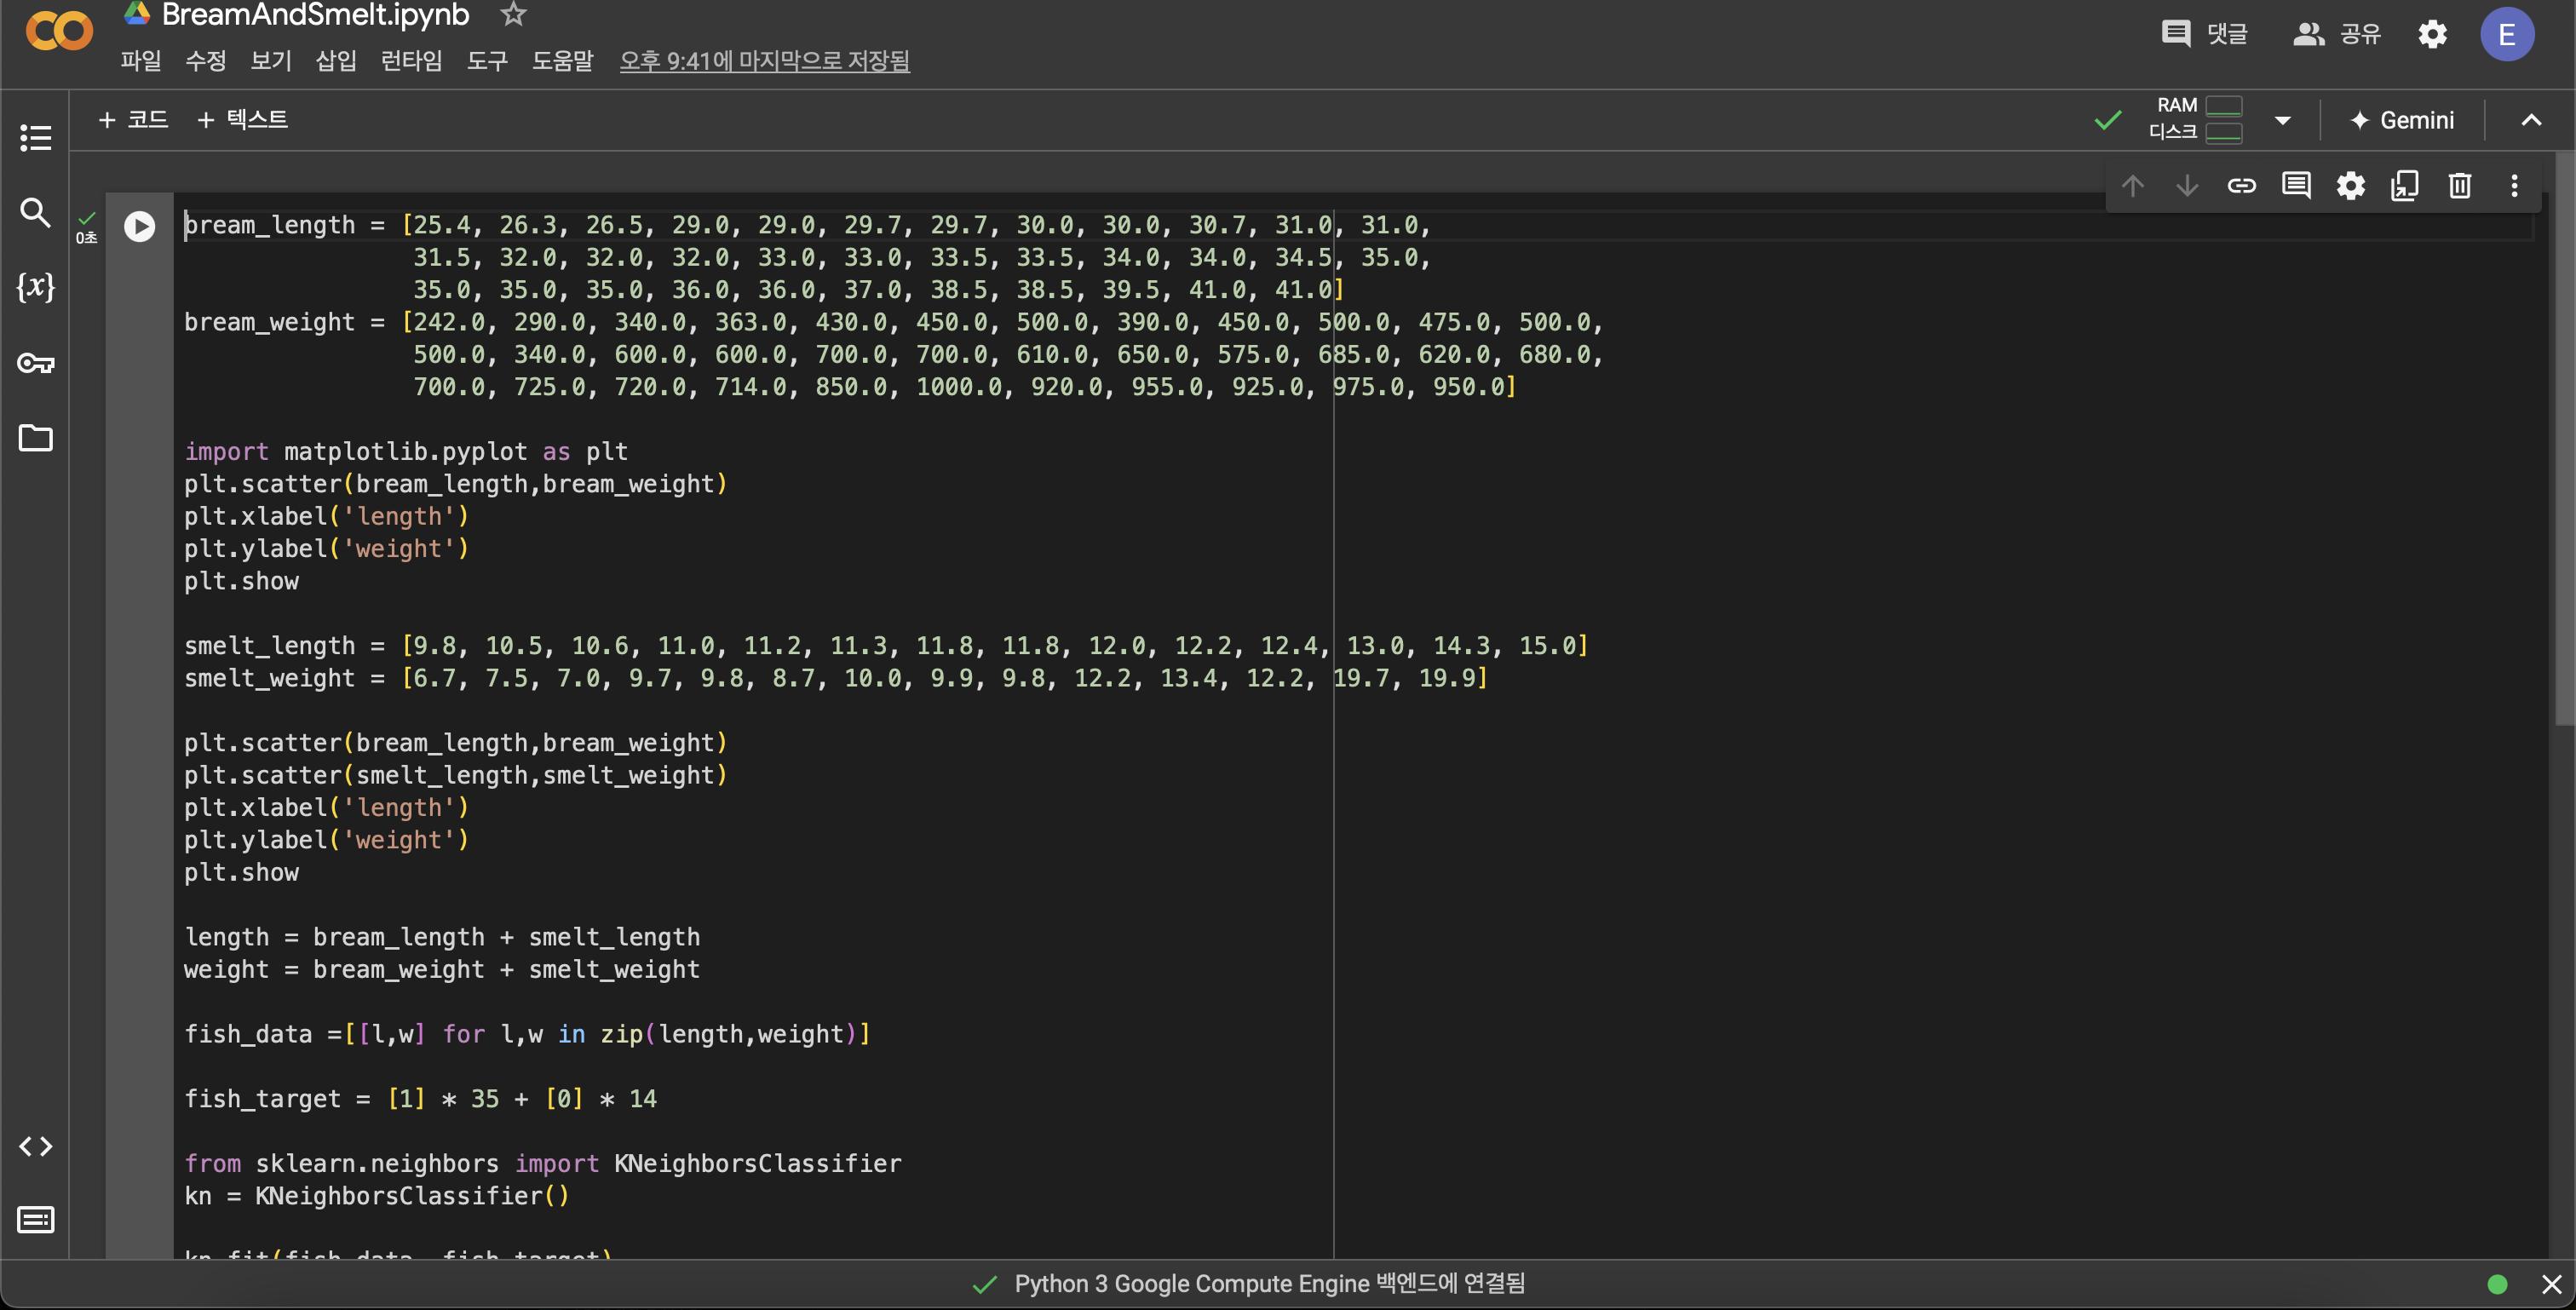Open the files folder panel
Screen dimensions: 2576x1310
pos(35,438)
